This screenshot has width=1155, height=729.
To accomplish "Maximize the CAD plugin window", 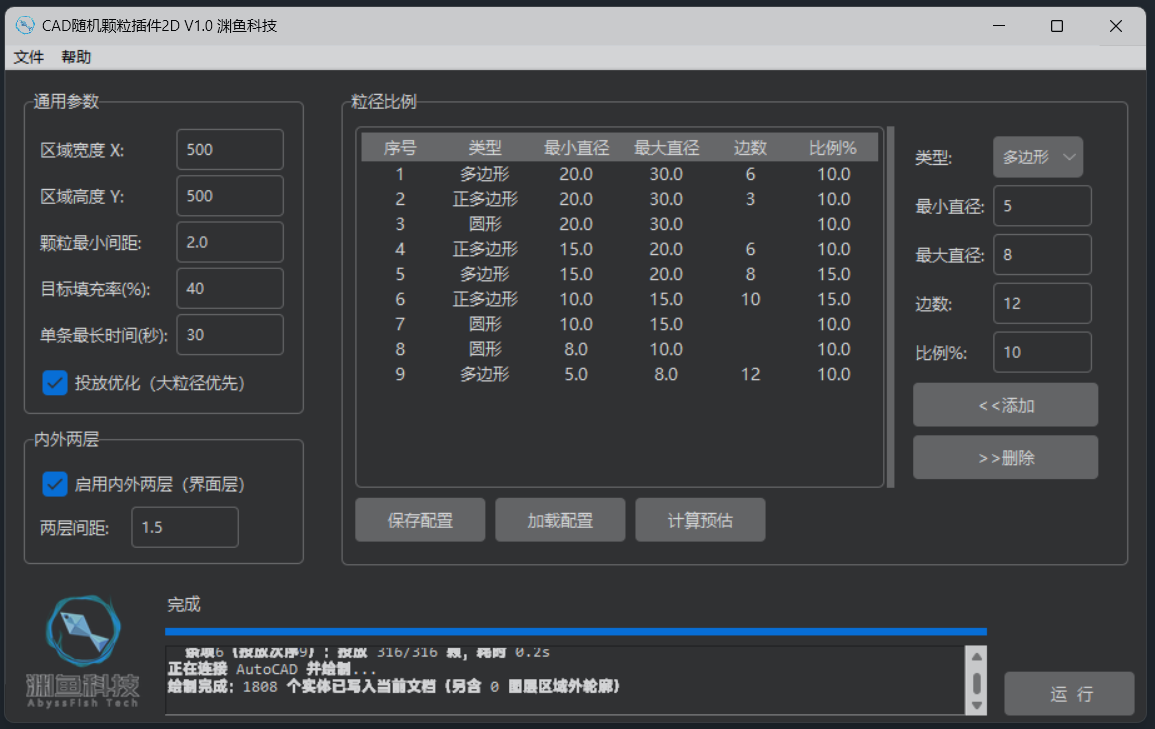I will [x=1057, y=26].
